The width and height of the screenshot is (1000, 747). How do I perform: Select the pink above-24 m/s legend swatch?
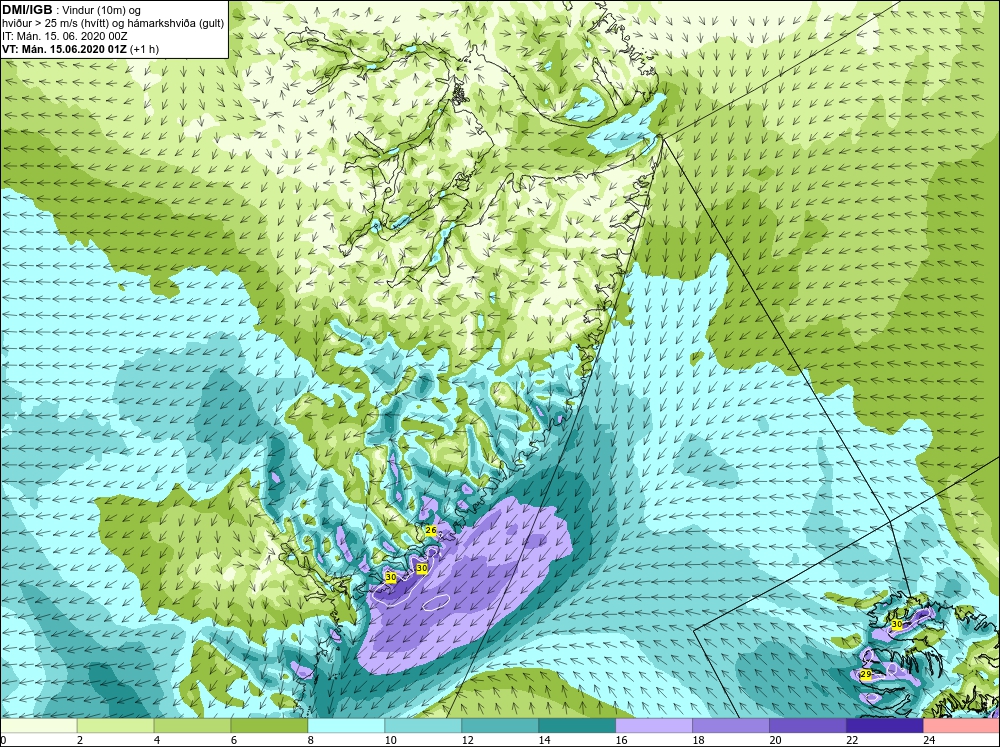point(961,726)
